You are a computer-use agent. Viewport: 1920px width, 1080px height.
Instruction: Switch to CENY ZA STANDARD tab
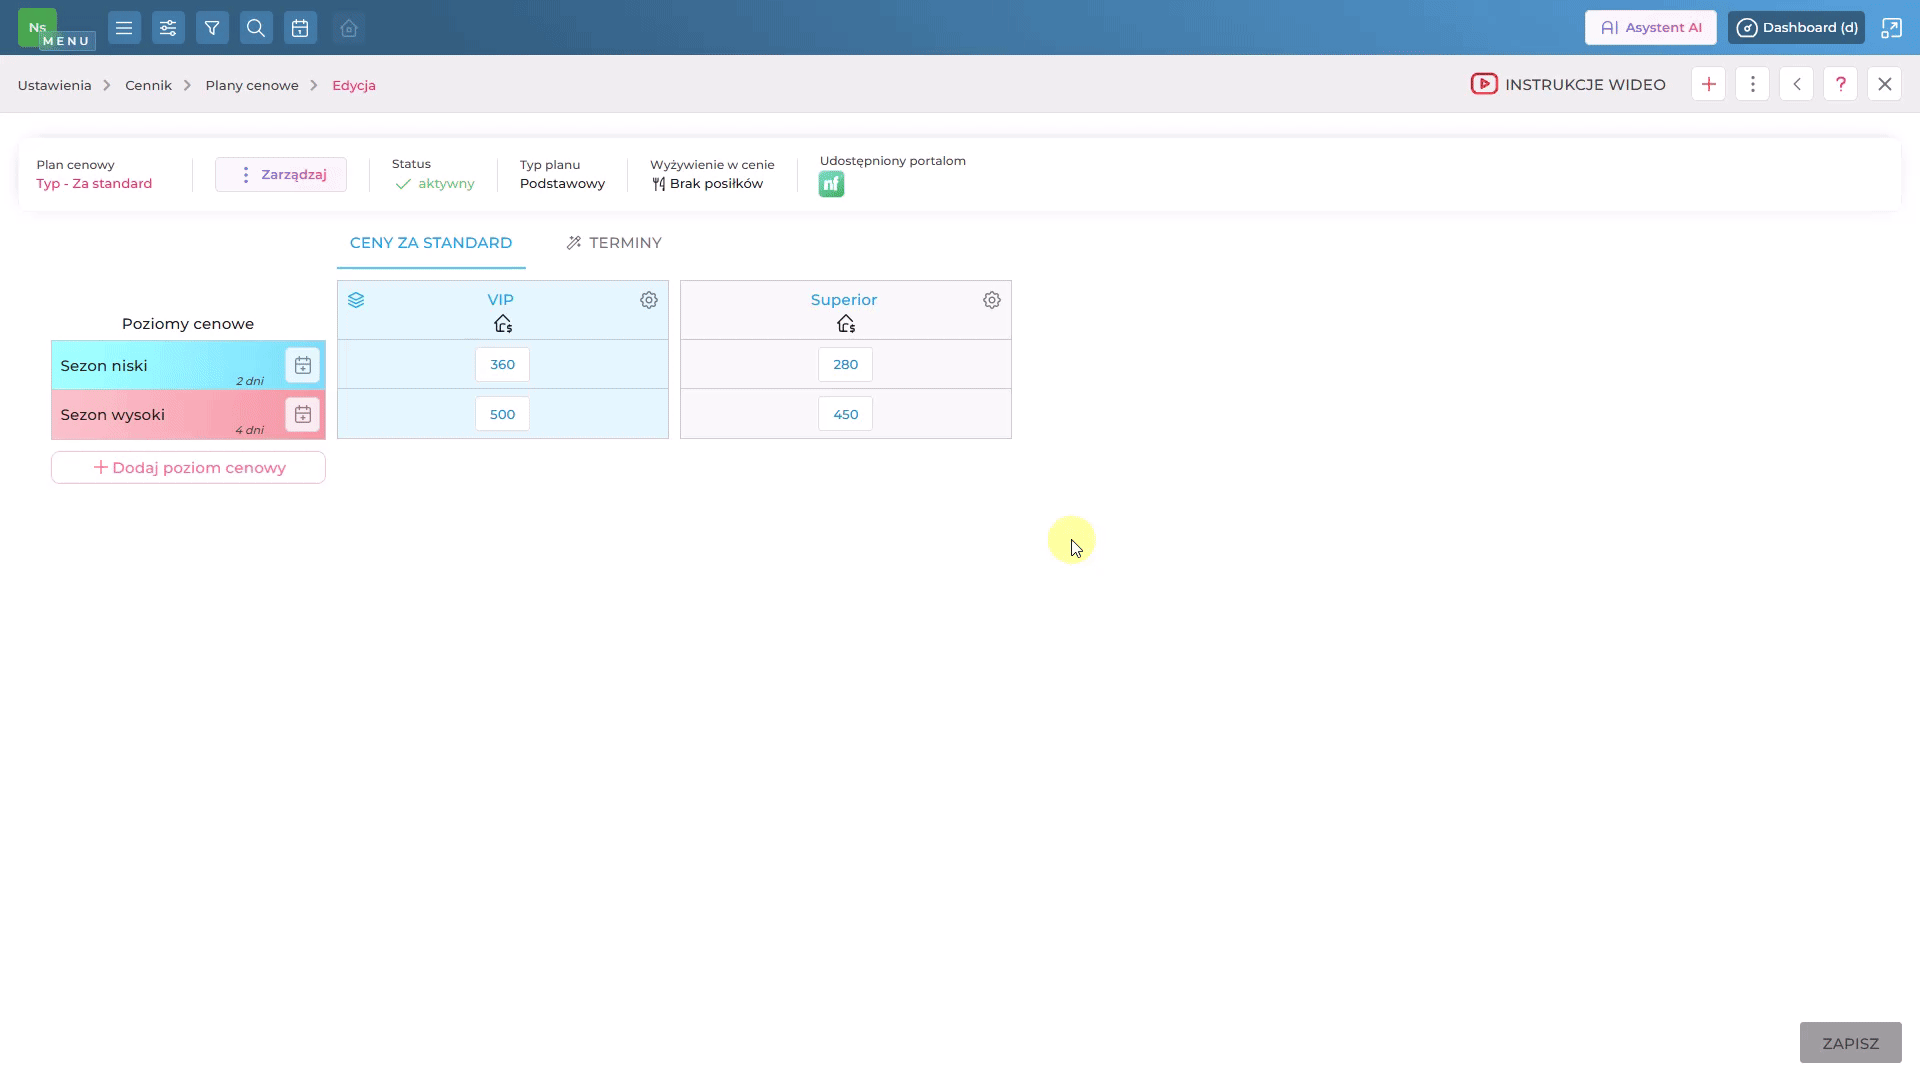coord(431,243)
